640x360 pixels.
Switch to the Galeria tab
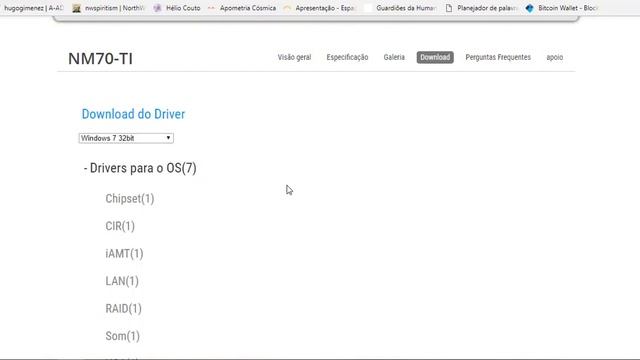point(394,58)
